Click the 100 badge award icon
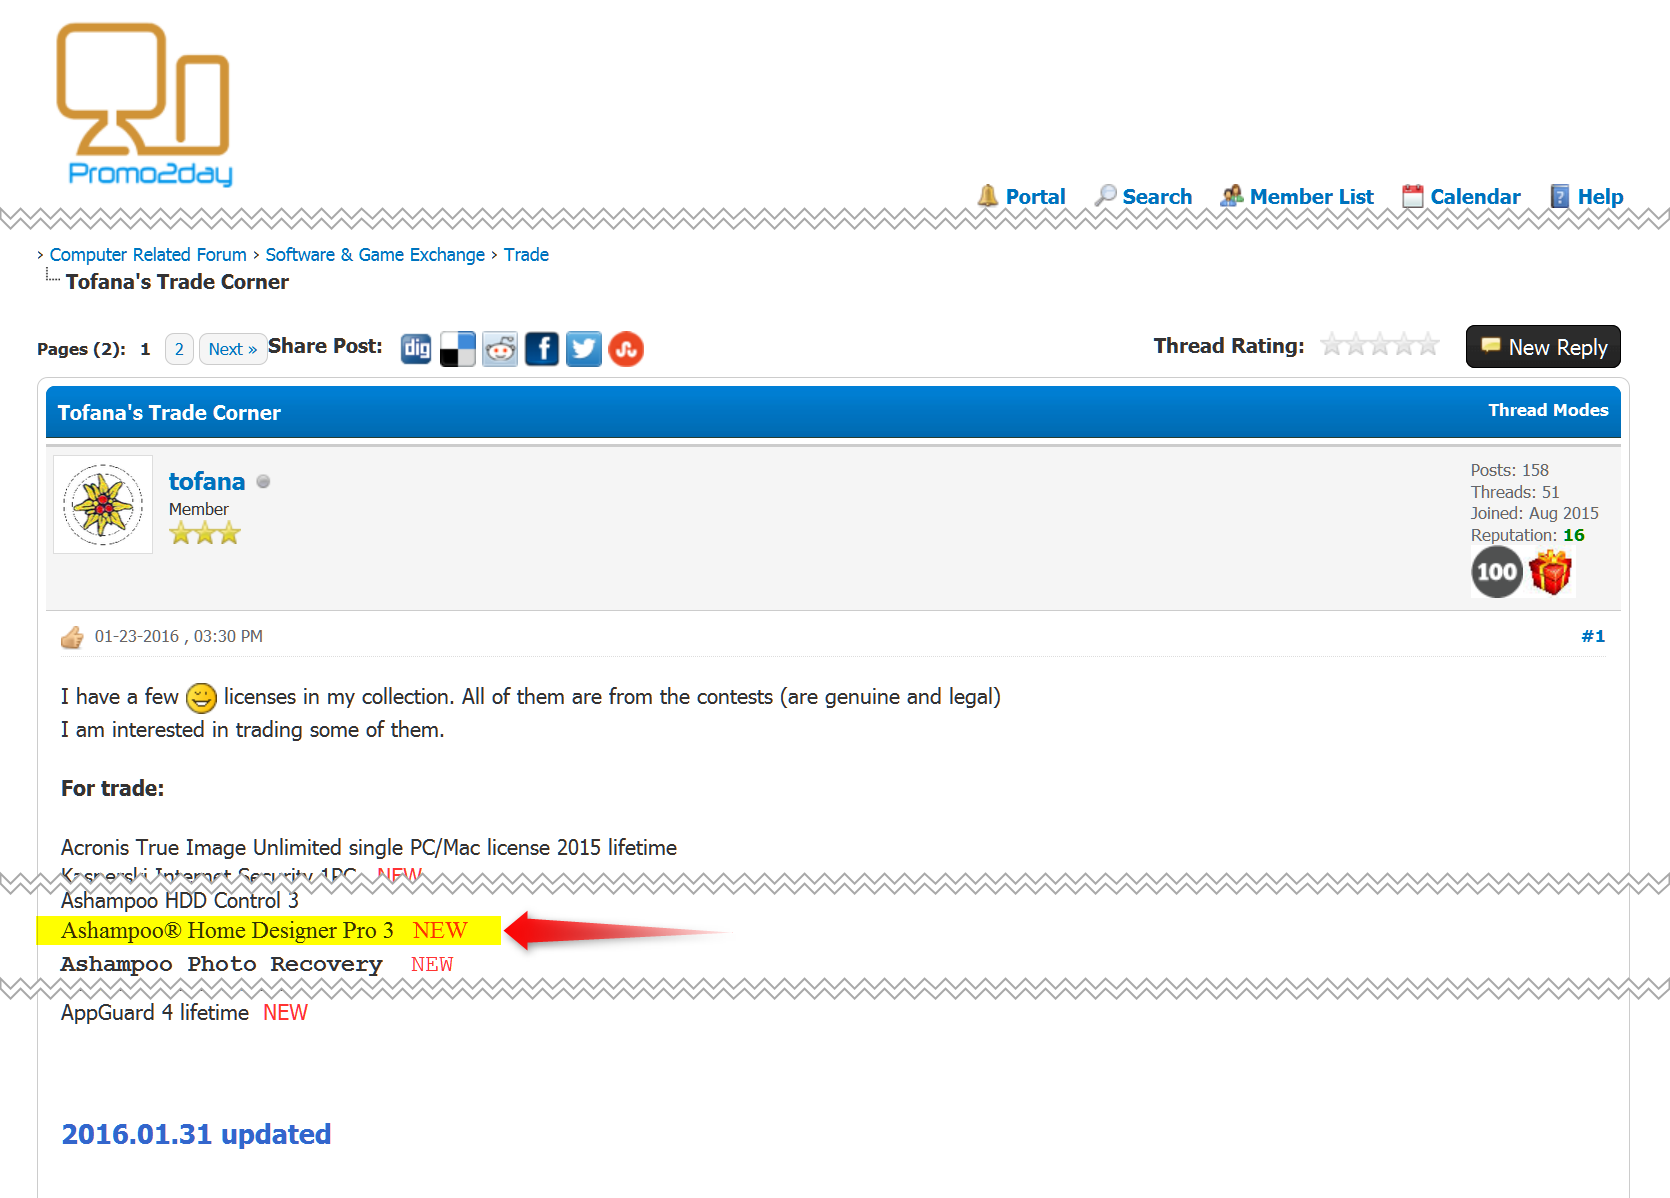 pyautogui.click(x=1496, y=573)
